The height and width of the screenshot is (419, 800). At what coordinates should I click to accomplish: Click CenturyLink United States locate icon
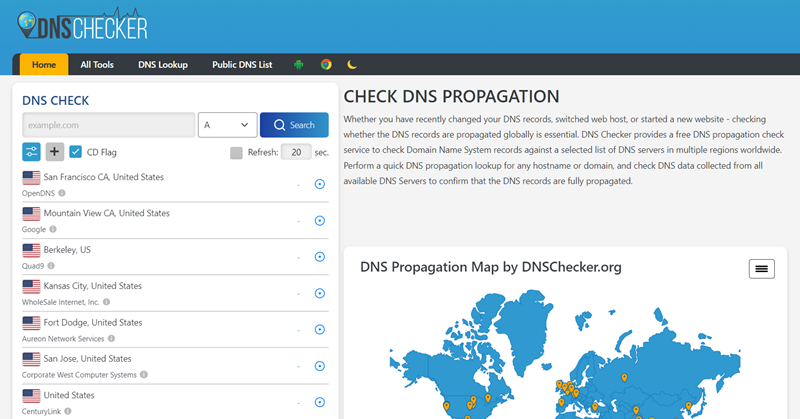[320, 402]
